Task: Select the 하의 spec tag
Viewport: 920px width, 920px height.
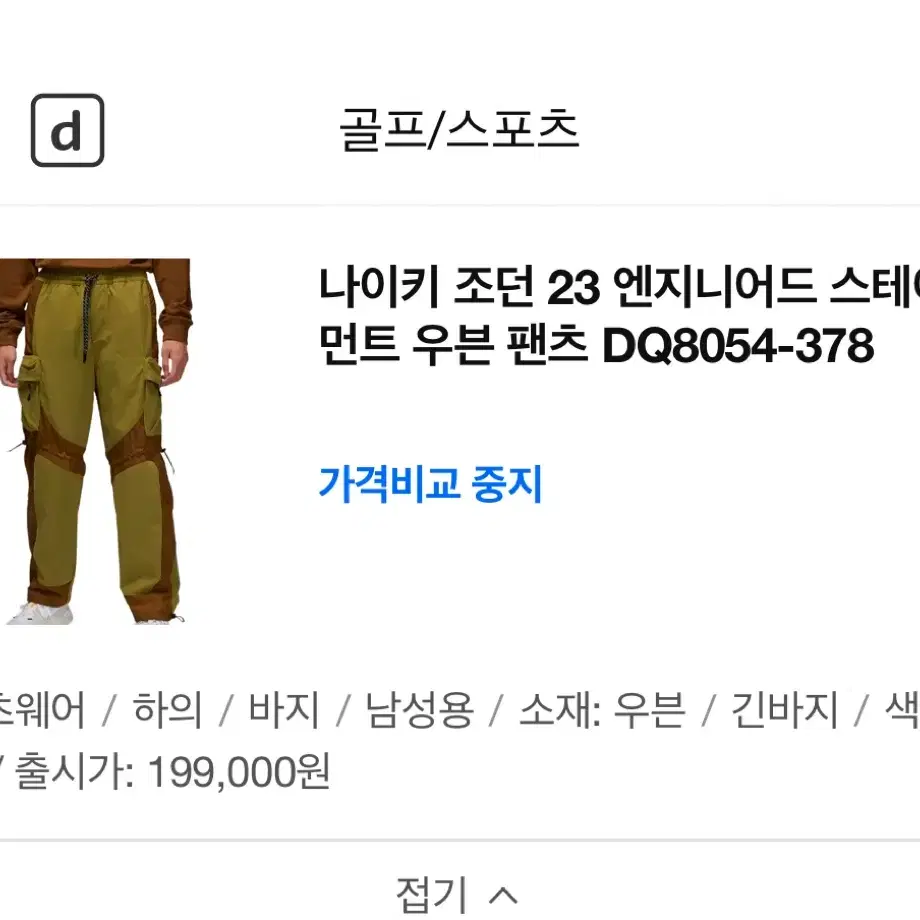Action: click(x=168, y=710)
